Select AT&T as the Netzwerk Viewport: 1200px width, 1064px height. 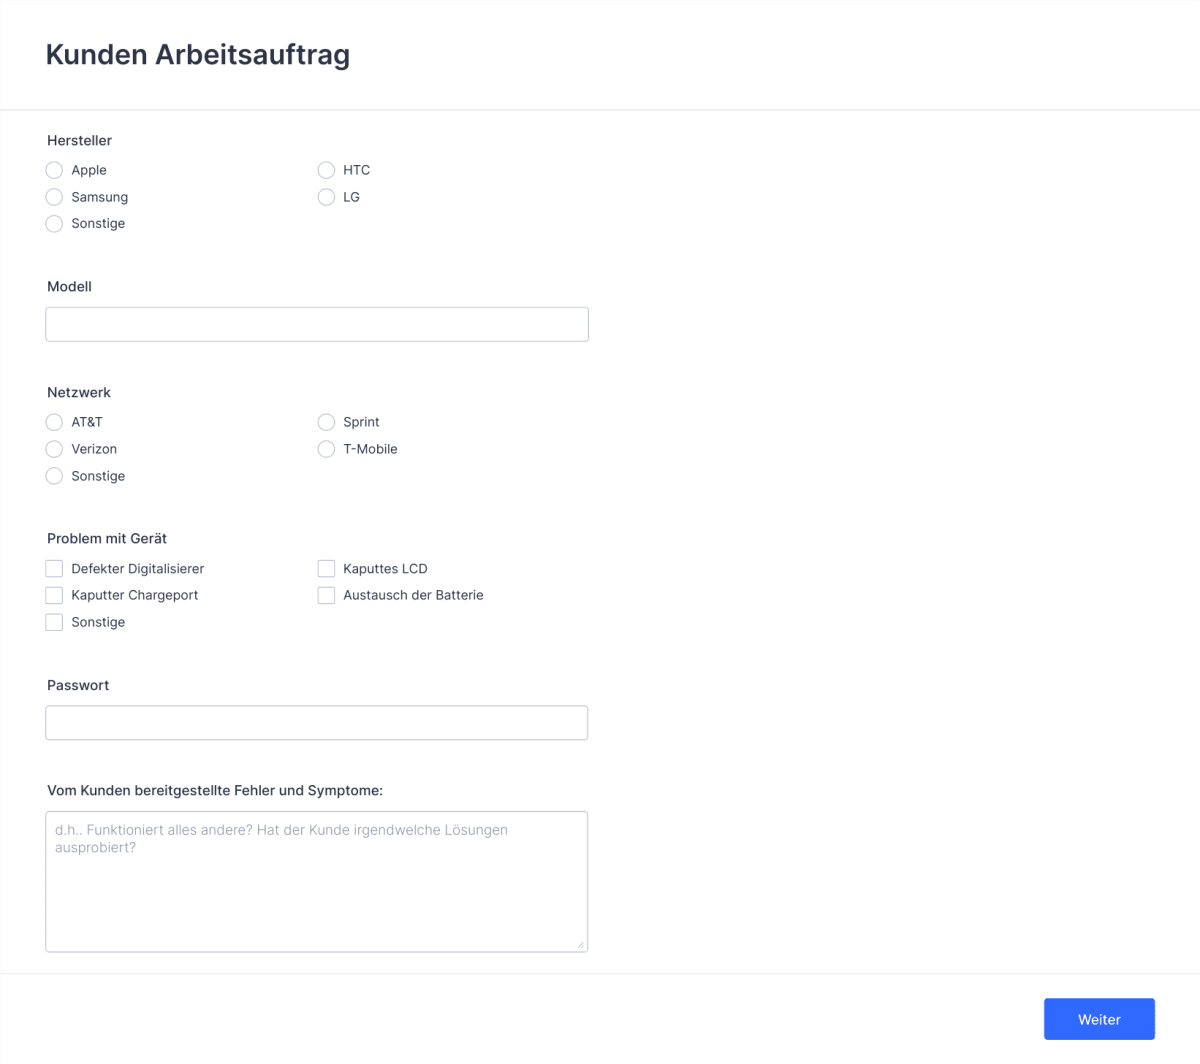(x=54, y=422)
